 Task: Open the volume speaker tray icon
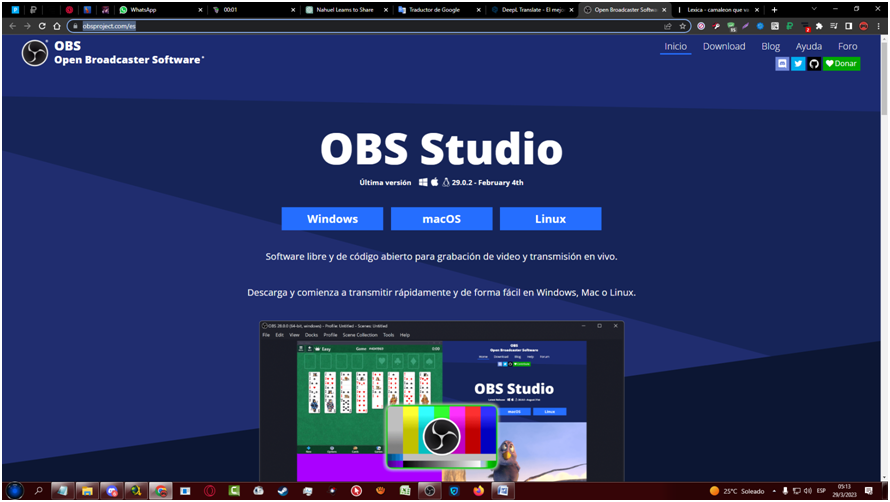coord(807,491)
